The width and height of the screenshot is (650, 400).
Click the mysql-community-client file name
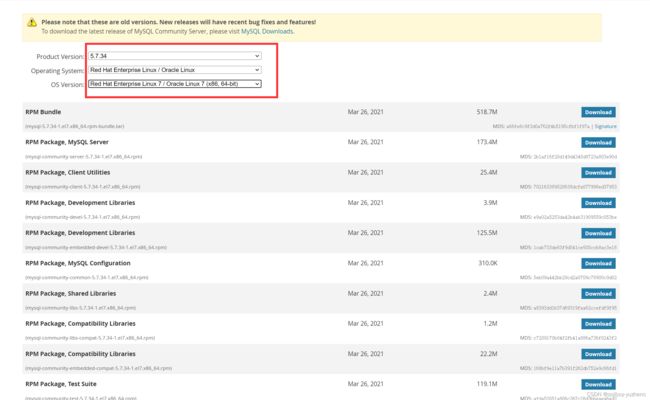[83, 187]
